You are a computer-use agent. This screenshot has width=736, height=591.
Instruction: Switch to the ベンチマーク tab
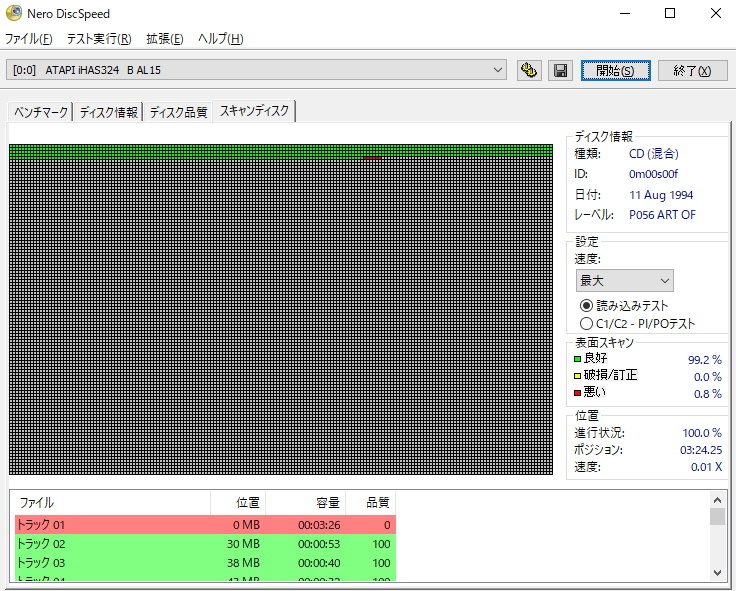click(41, 112)
